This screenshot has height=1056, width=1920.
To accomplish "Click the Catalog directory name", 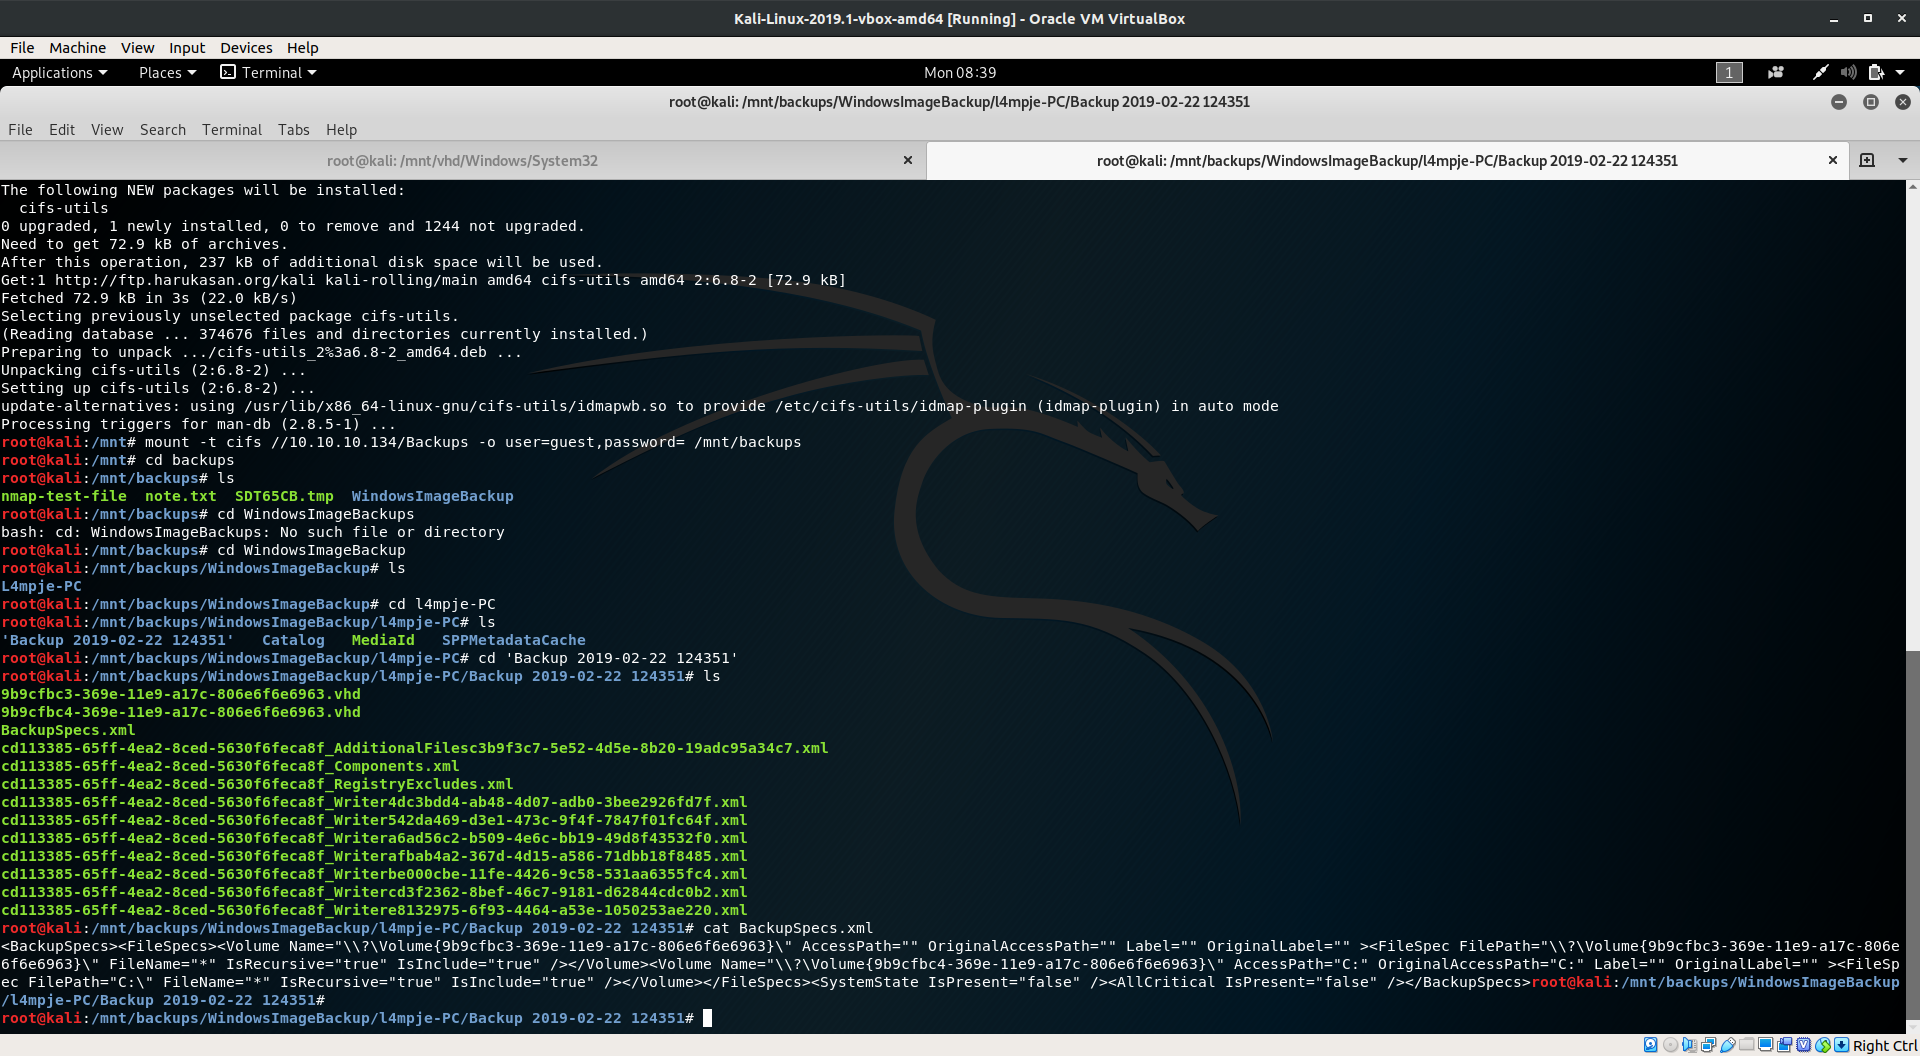I will [293, 640].
